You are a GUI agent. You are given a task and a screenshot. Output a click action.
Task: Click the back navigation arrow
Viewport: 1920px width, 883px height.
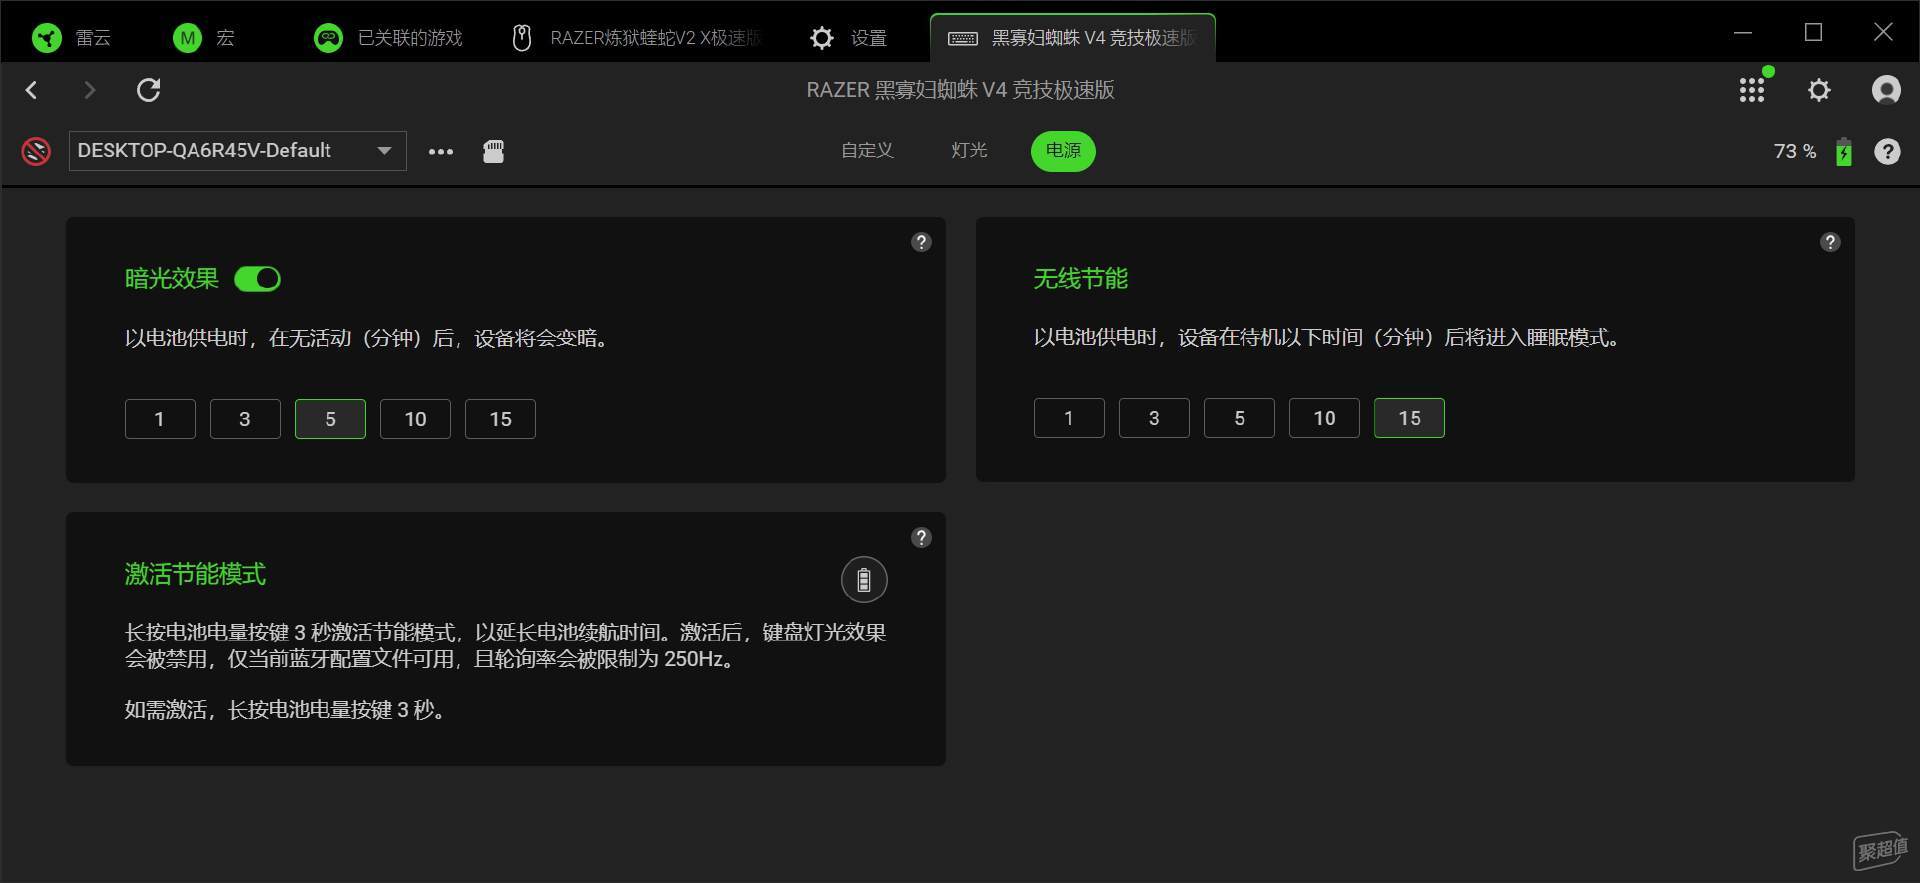32,90
